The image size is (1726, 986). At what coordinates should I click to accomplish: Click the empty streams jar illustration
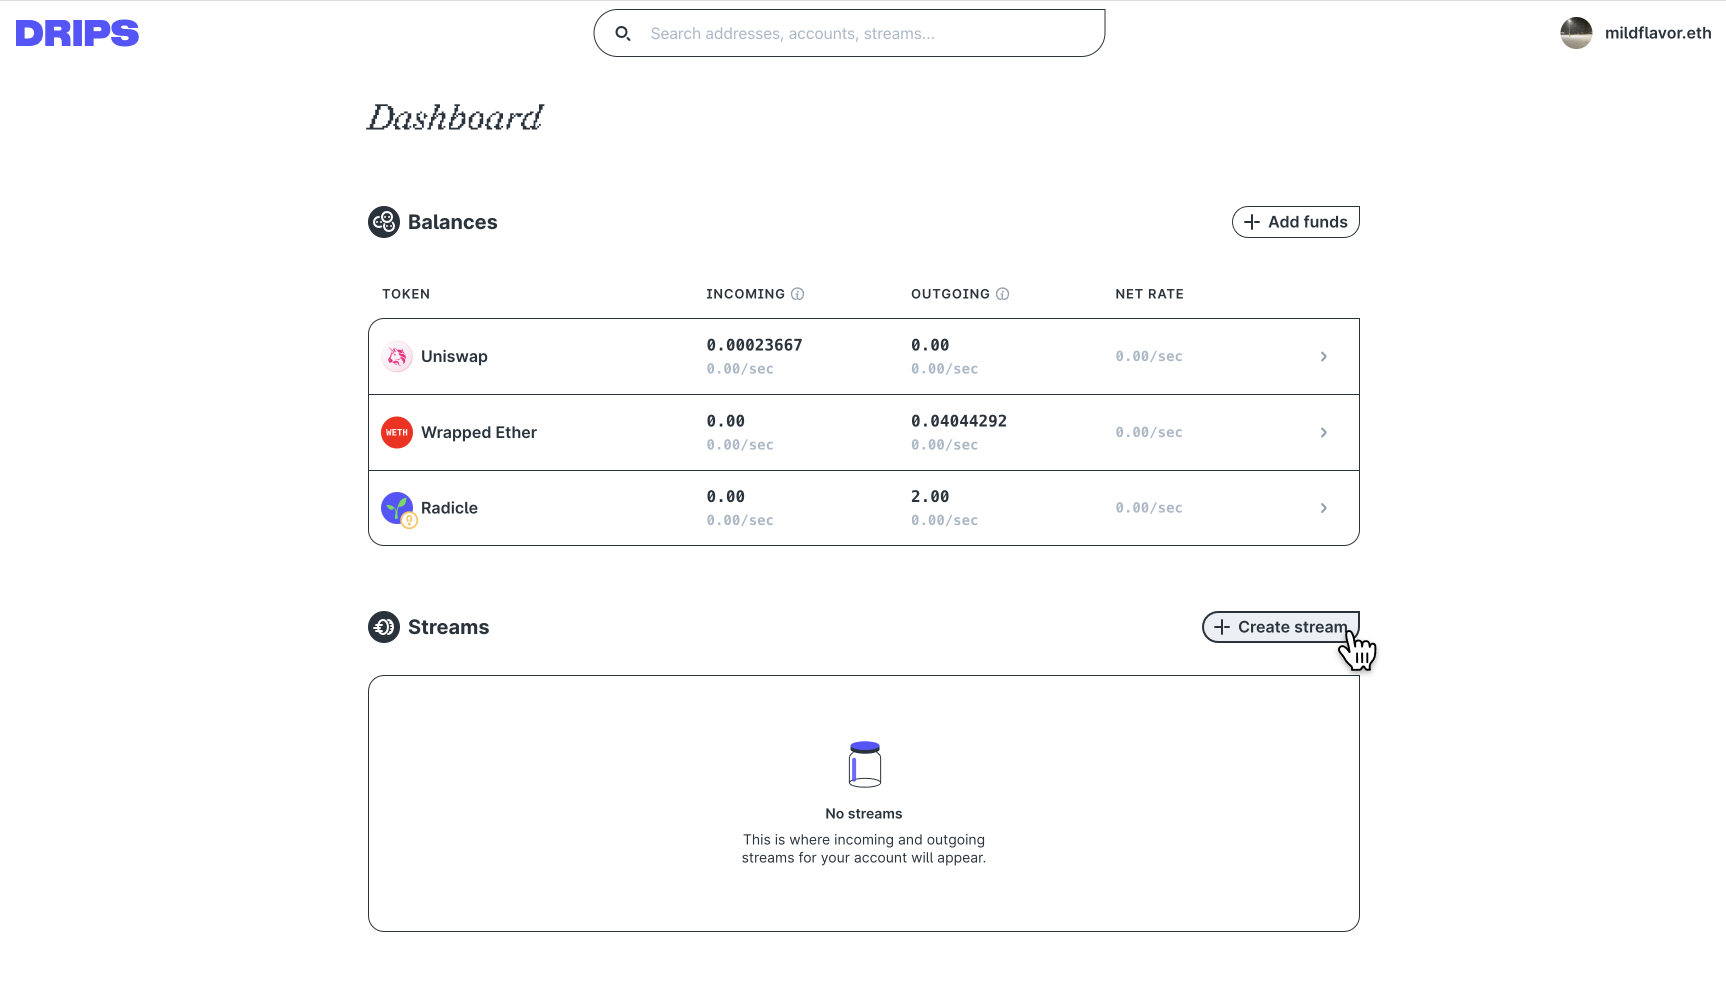coord(865,765)
